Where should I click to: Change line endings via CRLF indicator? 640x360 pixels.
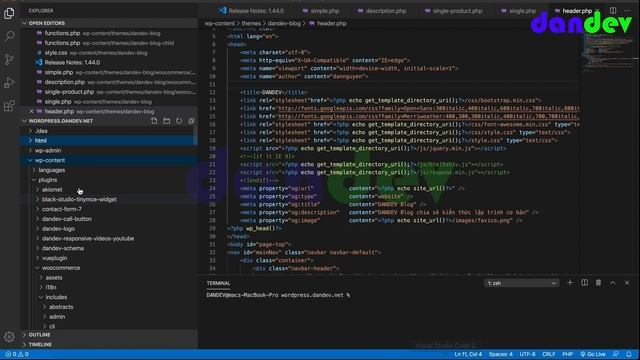[x=549, y=354]
